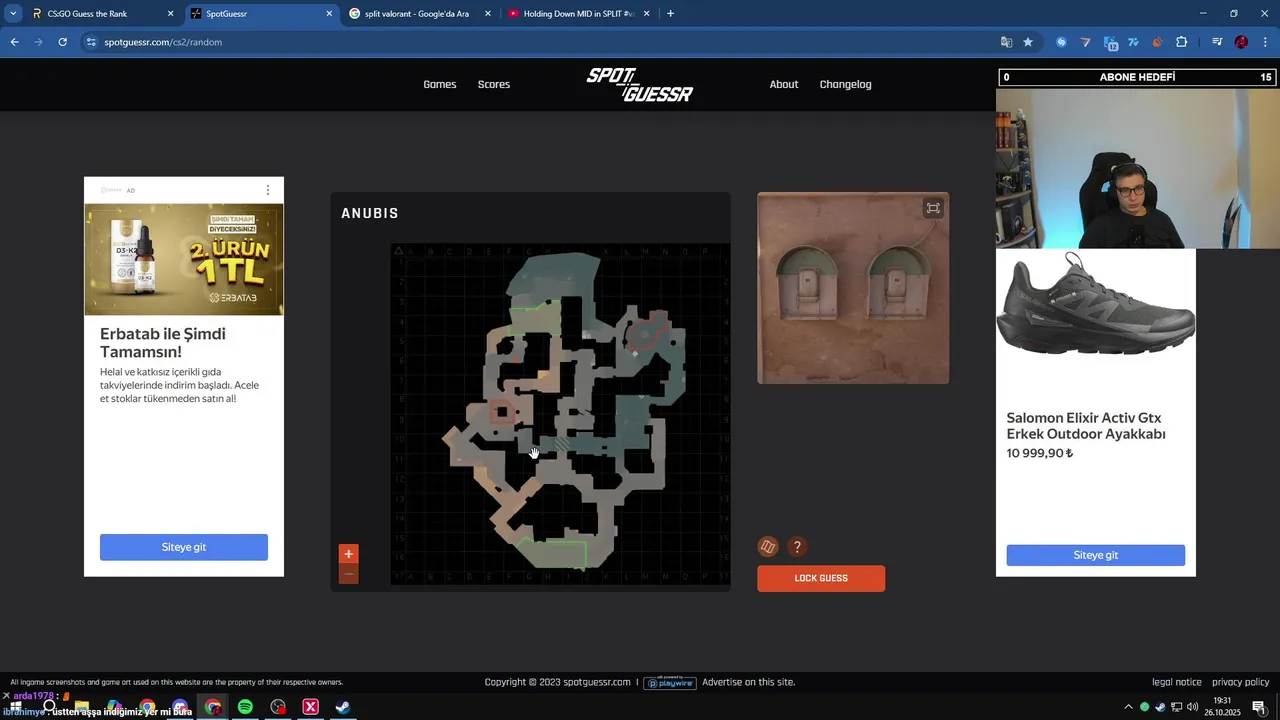Viewport: 1280px width, 720px height.
Task: Open the About page
Action: coord(784,84)
